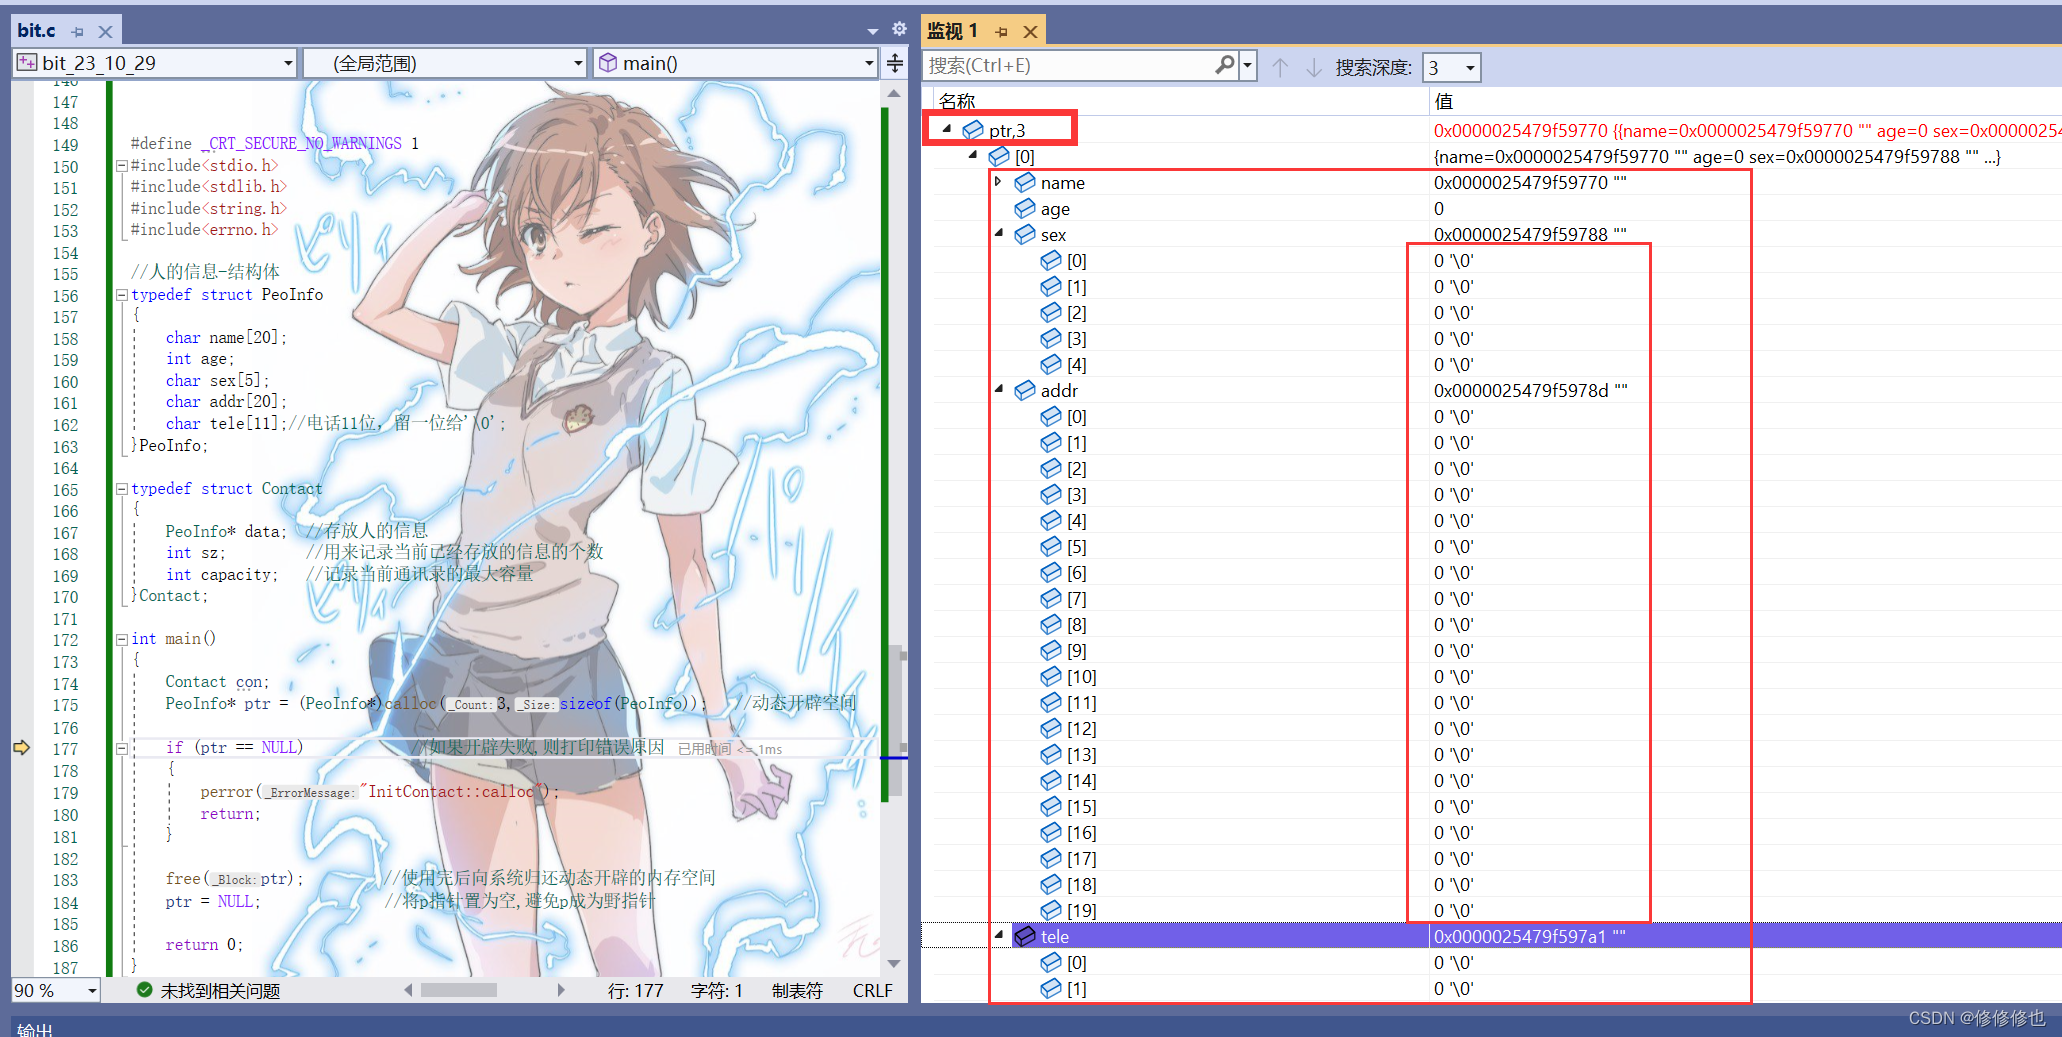The image size is (2062, 1037).
Task: Click the 未找到相关问题 status indicator
Action: 208,990
